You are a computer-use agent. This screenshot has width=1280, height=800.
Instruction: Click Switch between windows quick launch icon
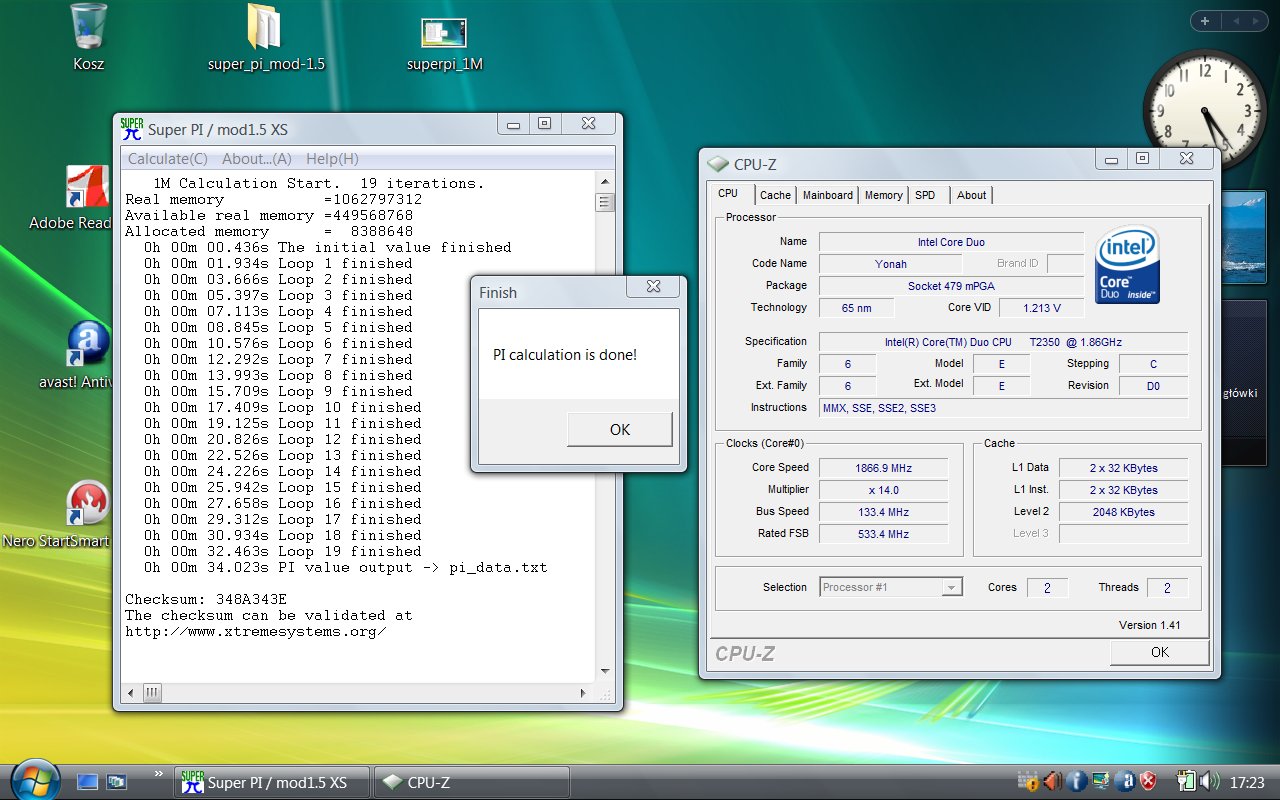[x=117, y=781]
